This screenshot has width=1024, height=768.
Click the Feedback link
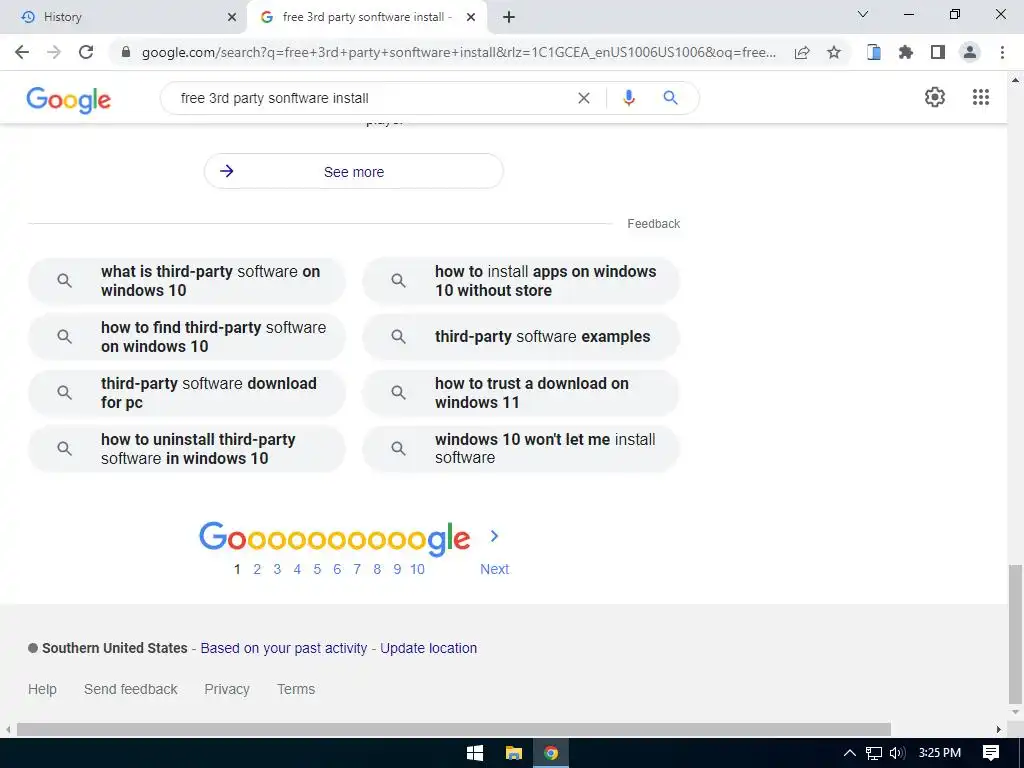653,223
